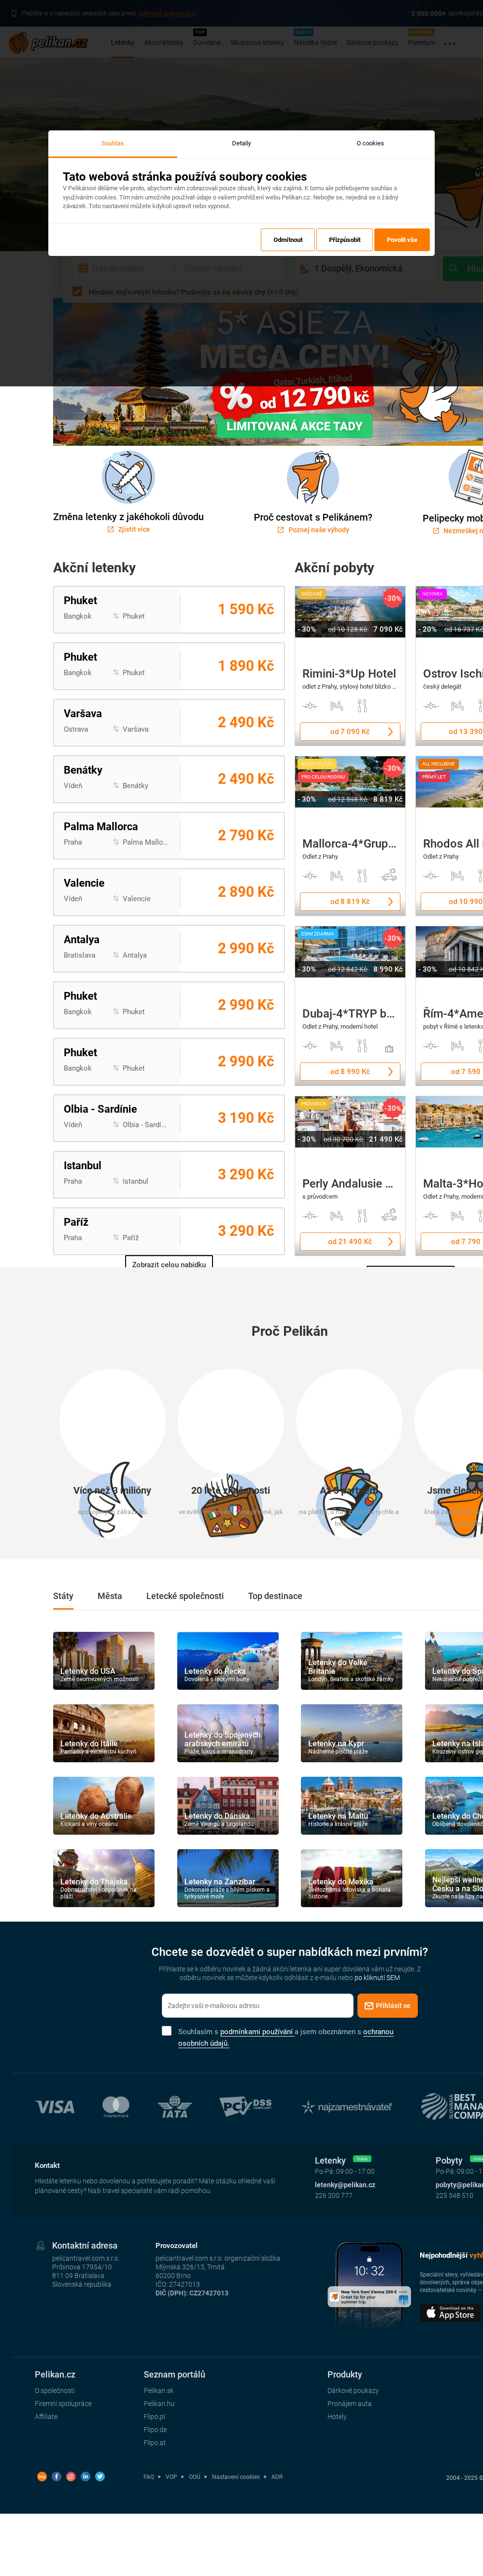Viewport: 483px width, 2576px height.
Task: Open the Twitter icon in footer
Action: [x=100, y=2476]
